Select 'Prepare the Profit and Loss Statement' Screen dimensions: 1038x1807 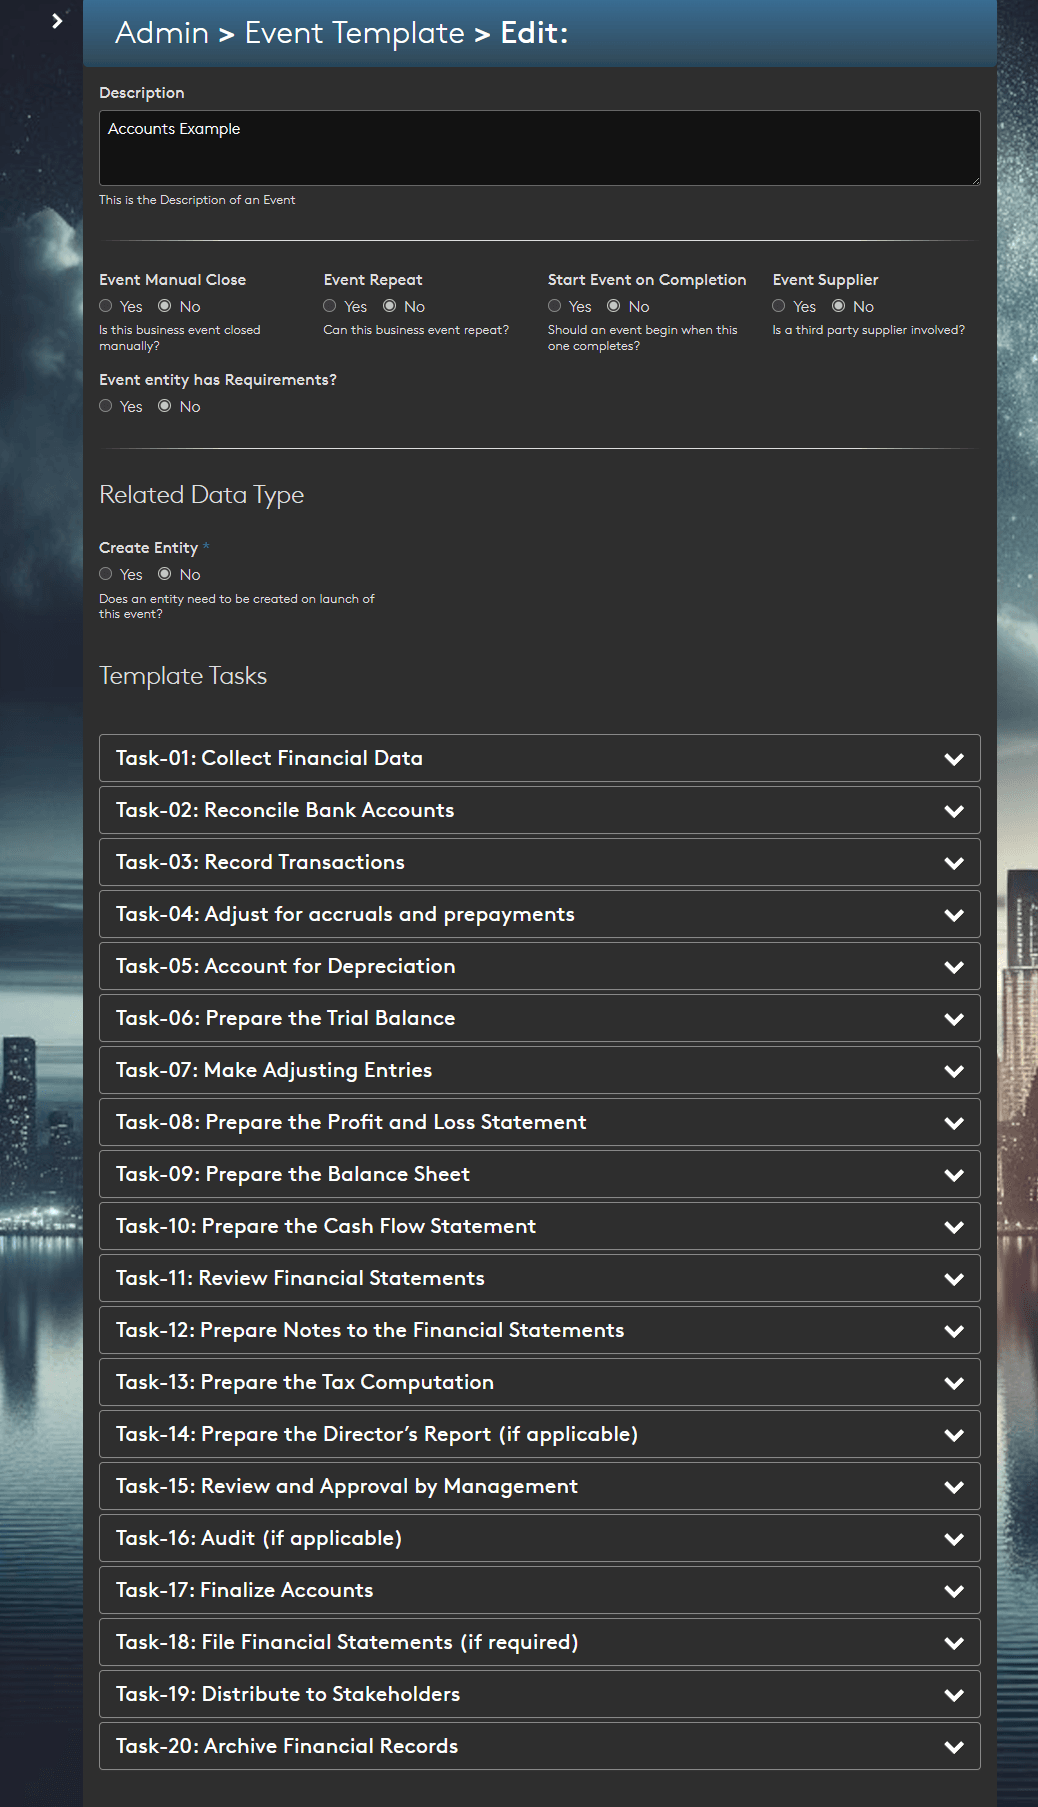[396, 1122]
